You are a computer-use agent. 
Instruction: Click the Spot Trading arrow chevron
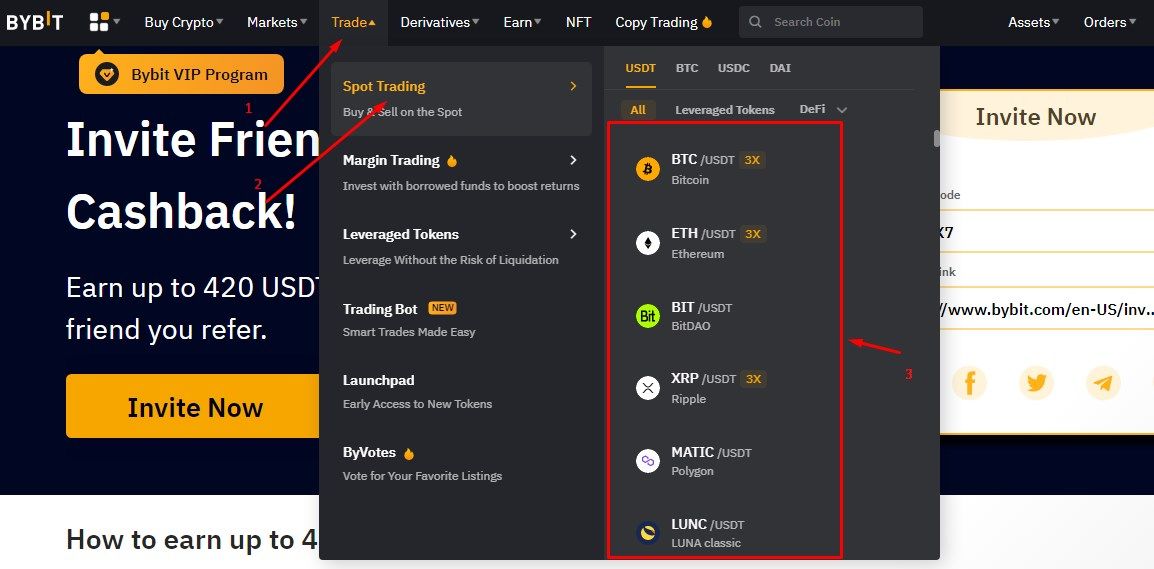coord(573,86)
